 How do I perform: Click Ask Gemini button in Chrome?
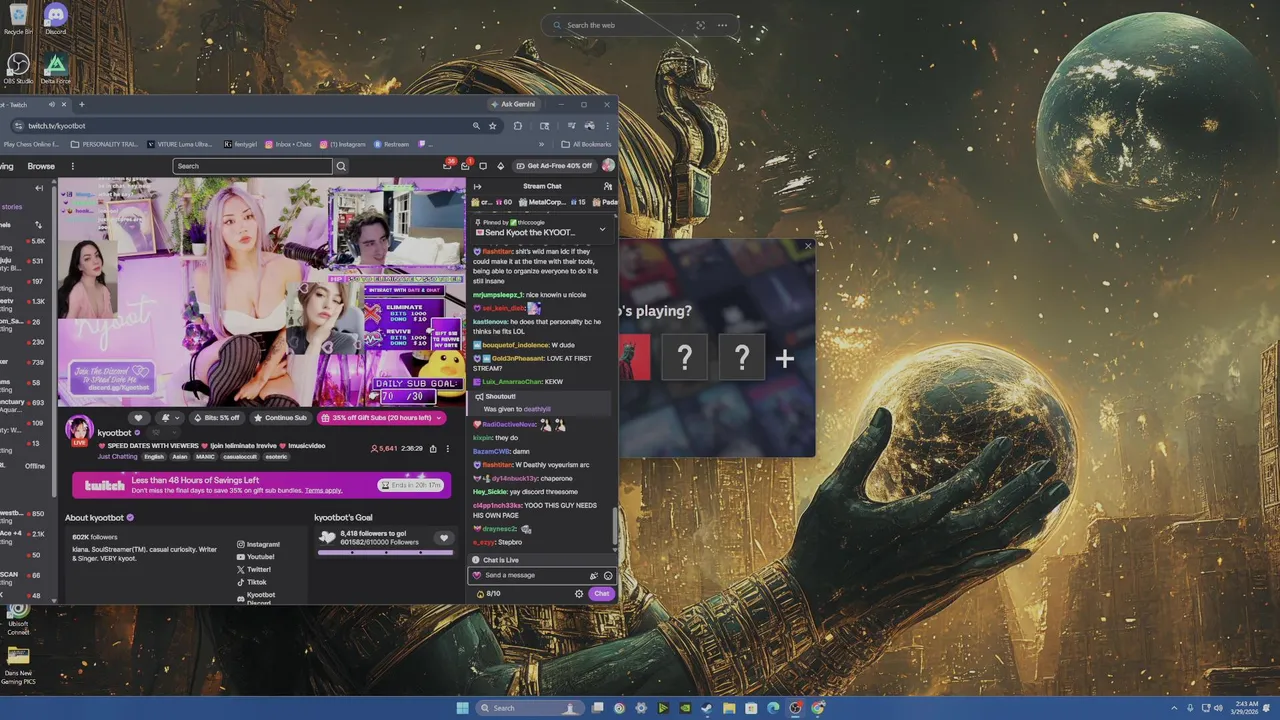512,104
